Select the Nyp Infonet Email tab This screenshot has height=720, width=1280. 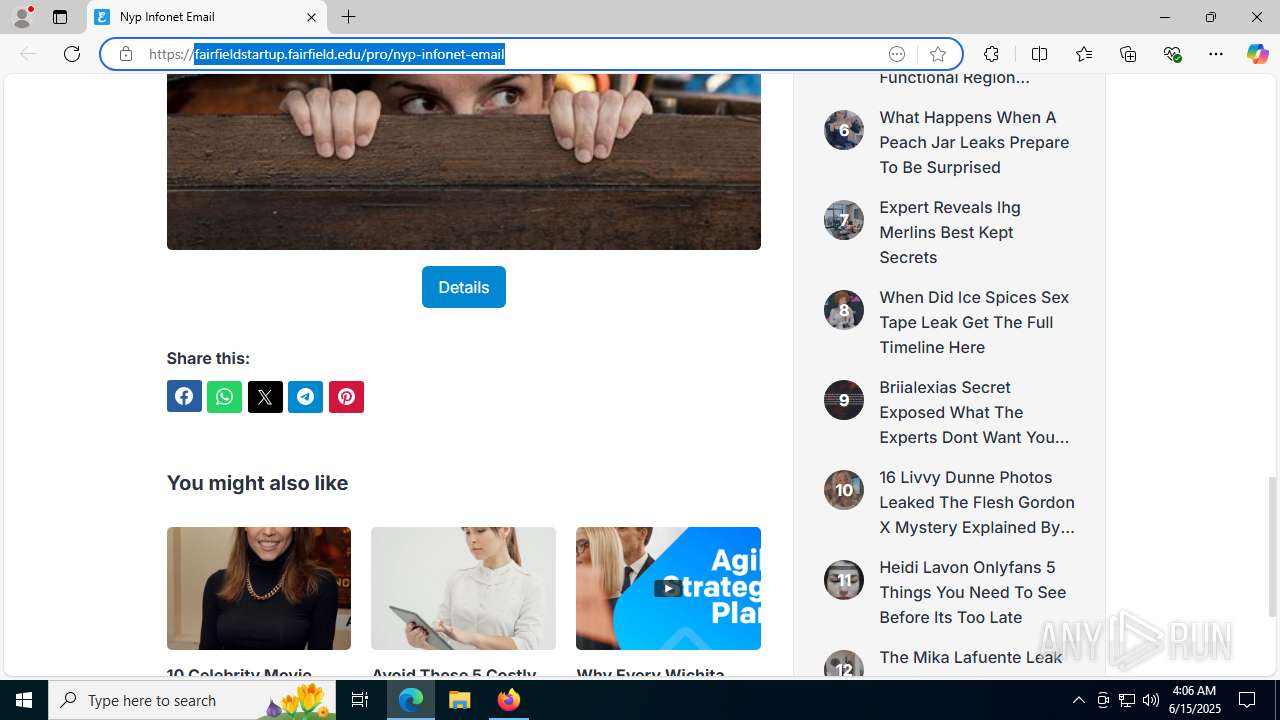tap(207, 17)
